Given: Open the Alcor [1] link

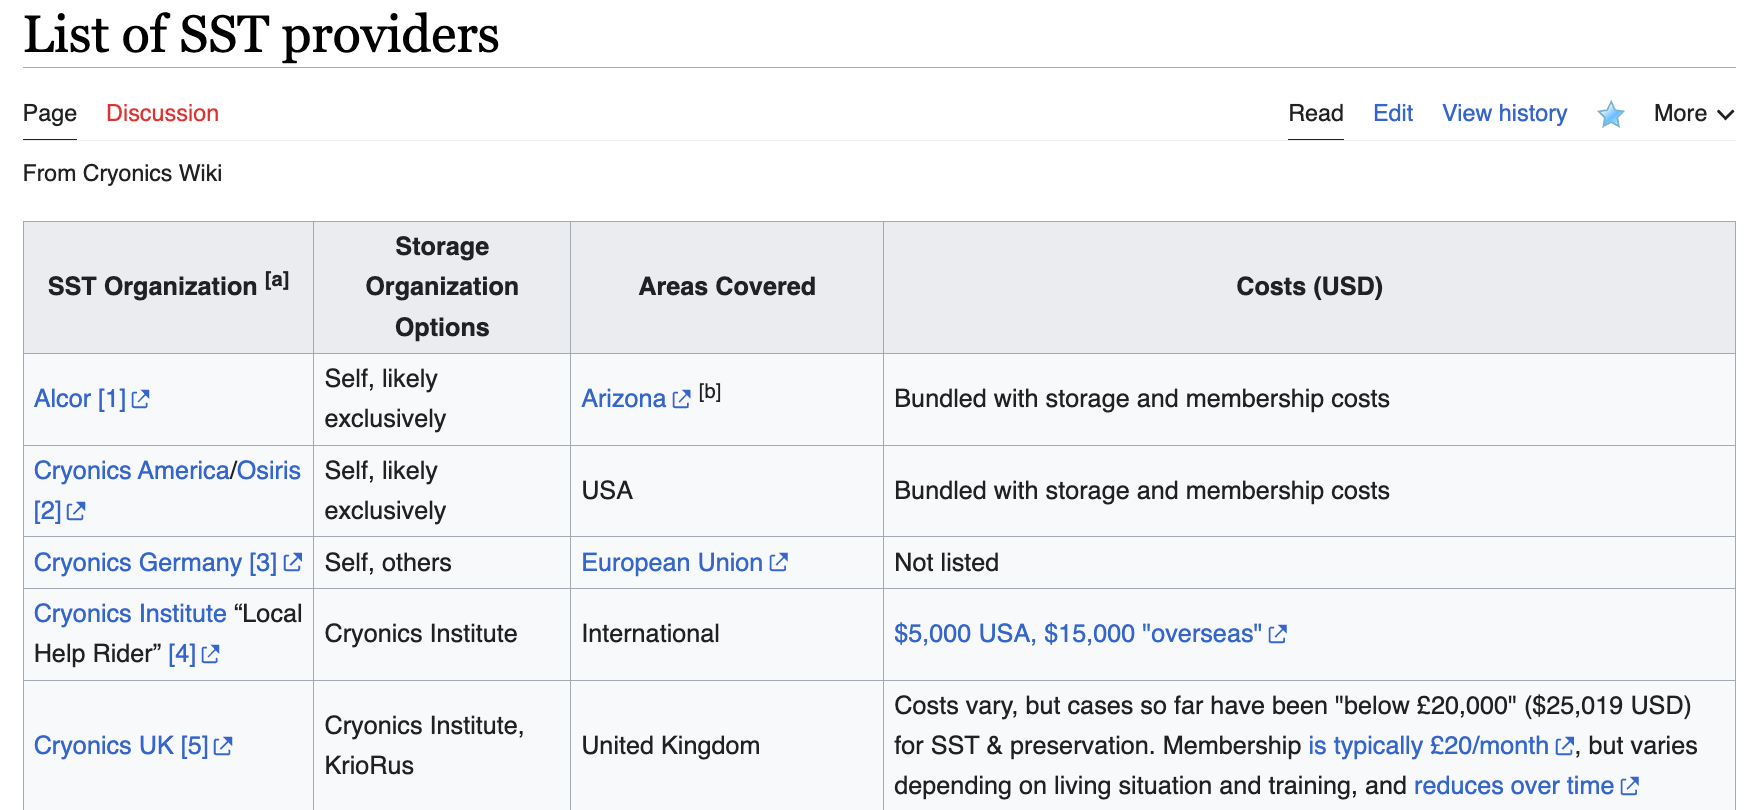Looking at the screenshot, I should 92,399.
